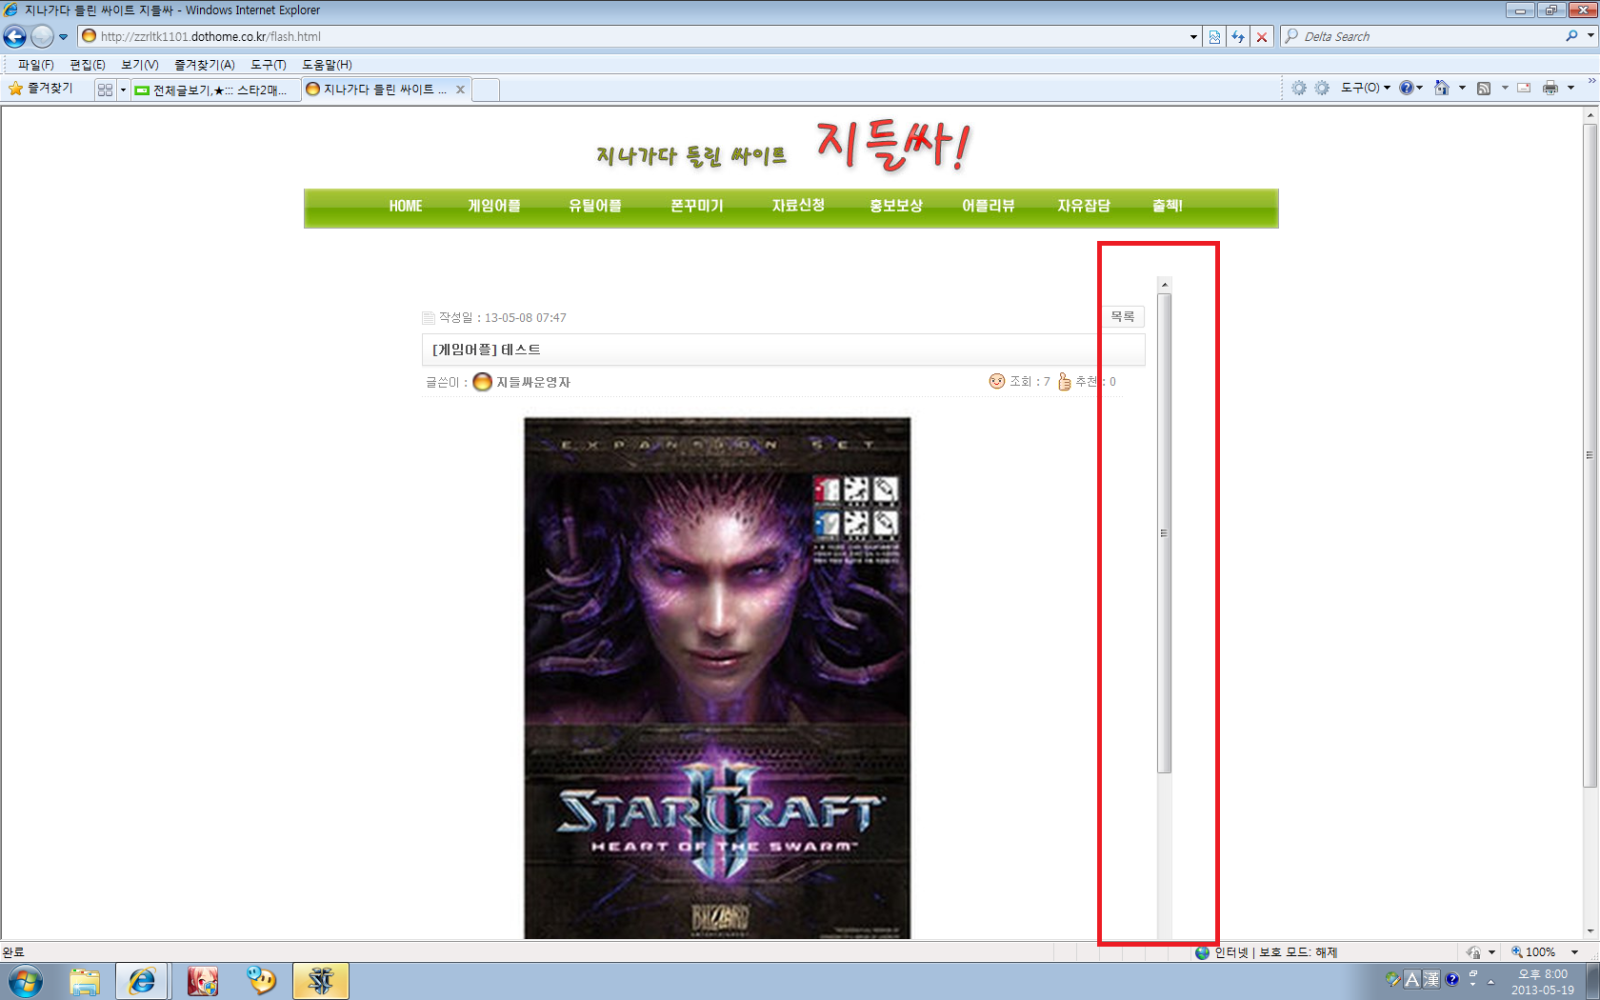
Task: Refresh the page with the blue arrows
Action: pos(1238,37)
